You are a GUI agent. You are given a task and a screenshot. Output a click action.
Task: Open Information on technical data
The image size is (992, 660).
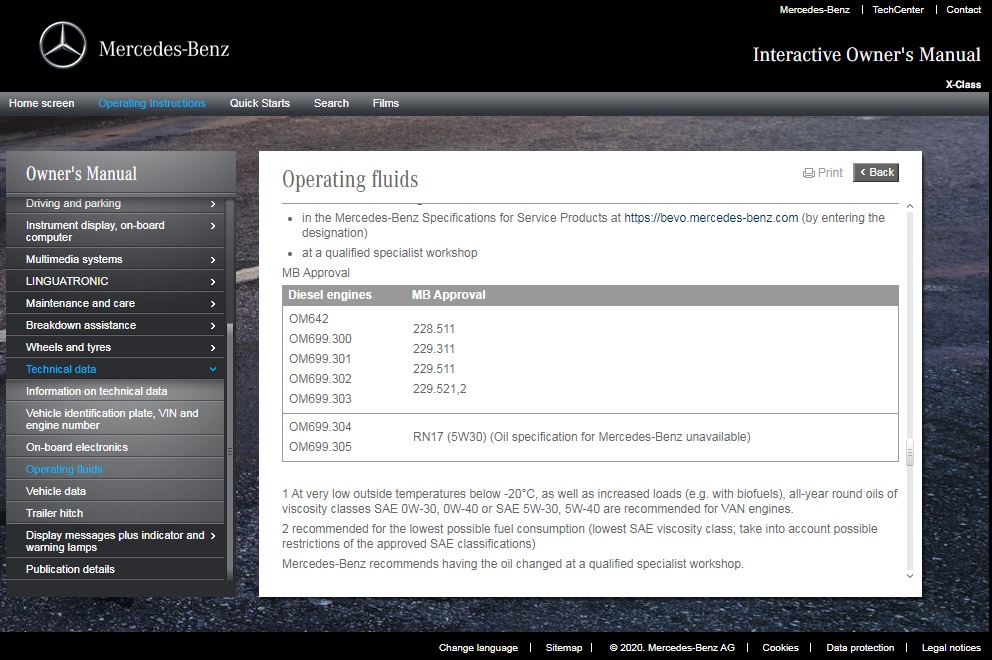(115, 391)
